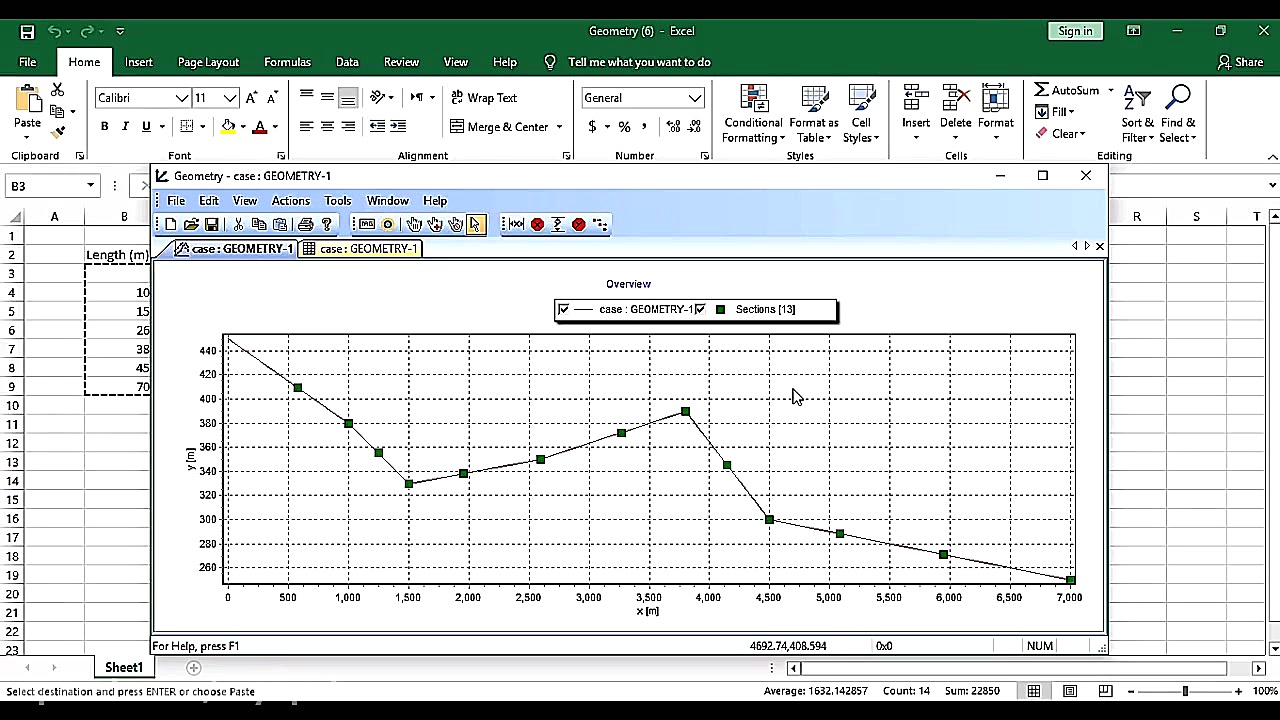Click Excel's Format Painter brush icon

coord(58,132)
